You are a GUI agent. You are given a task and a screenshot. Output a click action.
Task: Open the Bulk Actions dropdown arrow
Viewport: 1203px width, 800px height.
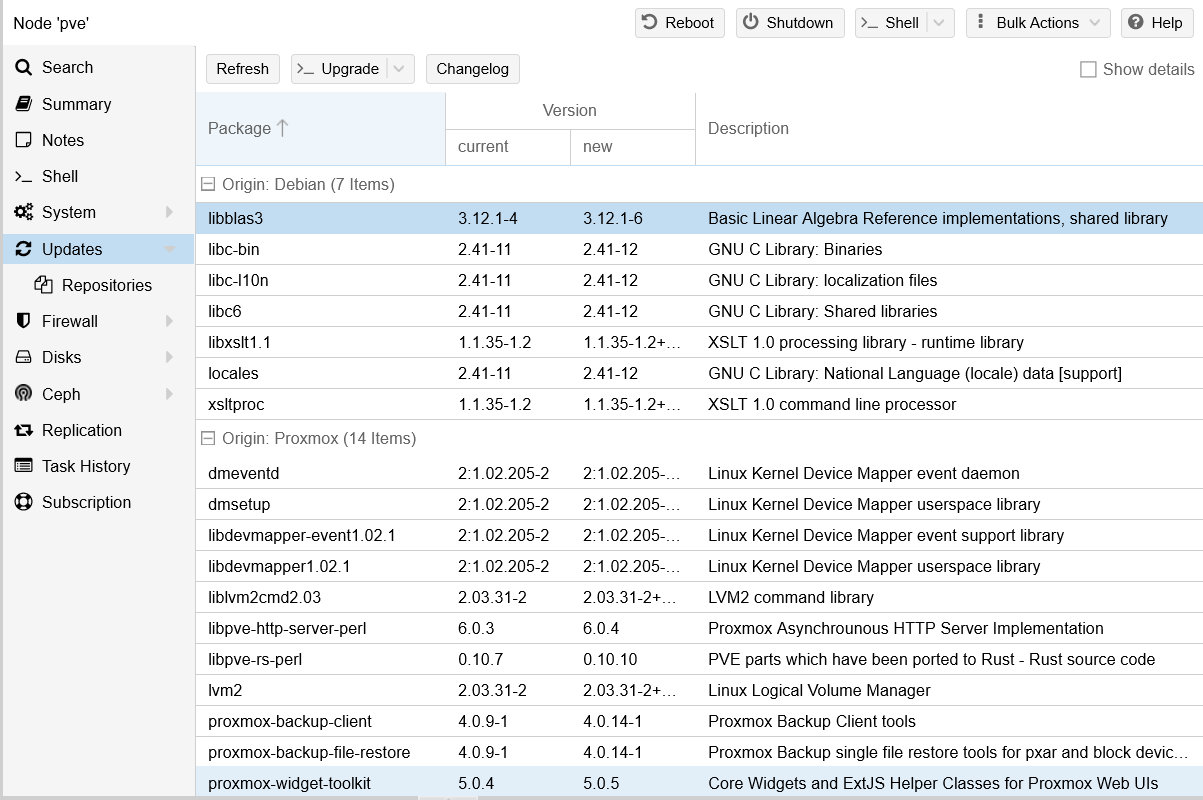coord(1094,23)
